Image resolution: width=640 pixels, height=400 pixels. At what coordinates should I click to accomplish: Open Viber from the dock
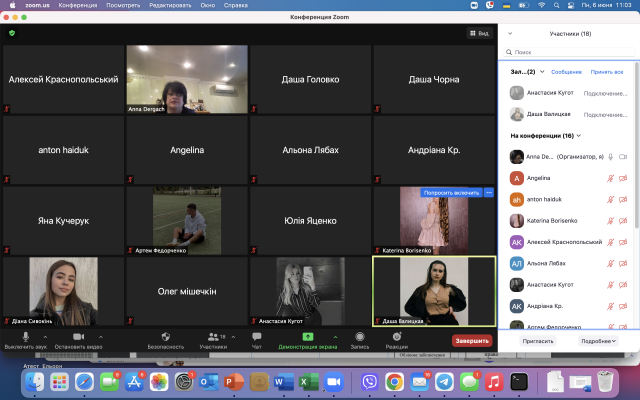point(370,382)
